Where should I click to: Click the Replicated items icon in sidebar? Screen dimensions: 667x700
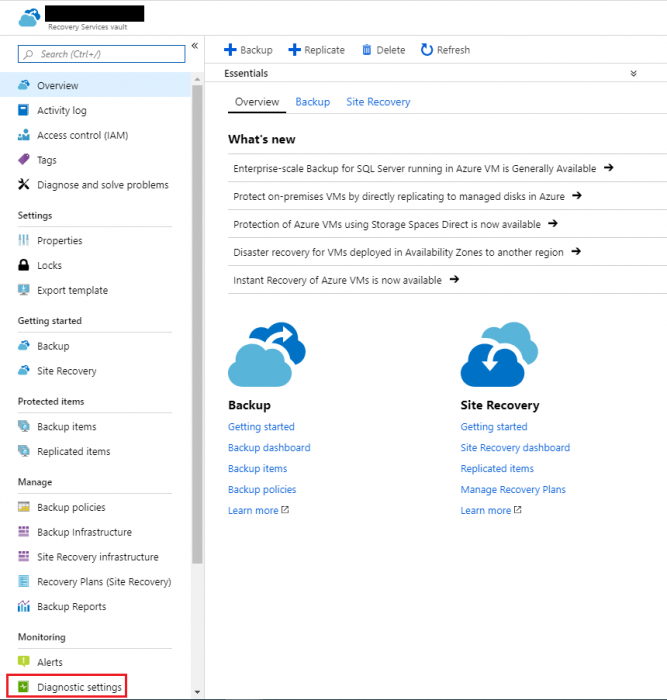(24, 451)
